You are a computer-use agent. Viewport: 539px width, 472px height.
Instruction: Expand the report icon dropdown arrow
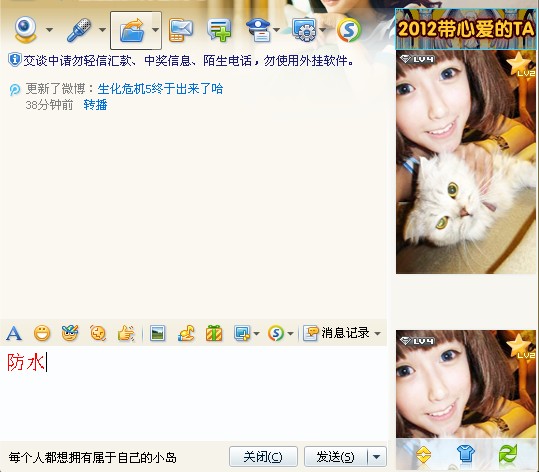(x=277, y=30)
